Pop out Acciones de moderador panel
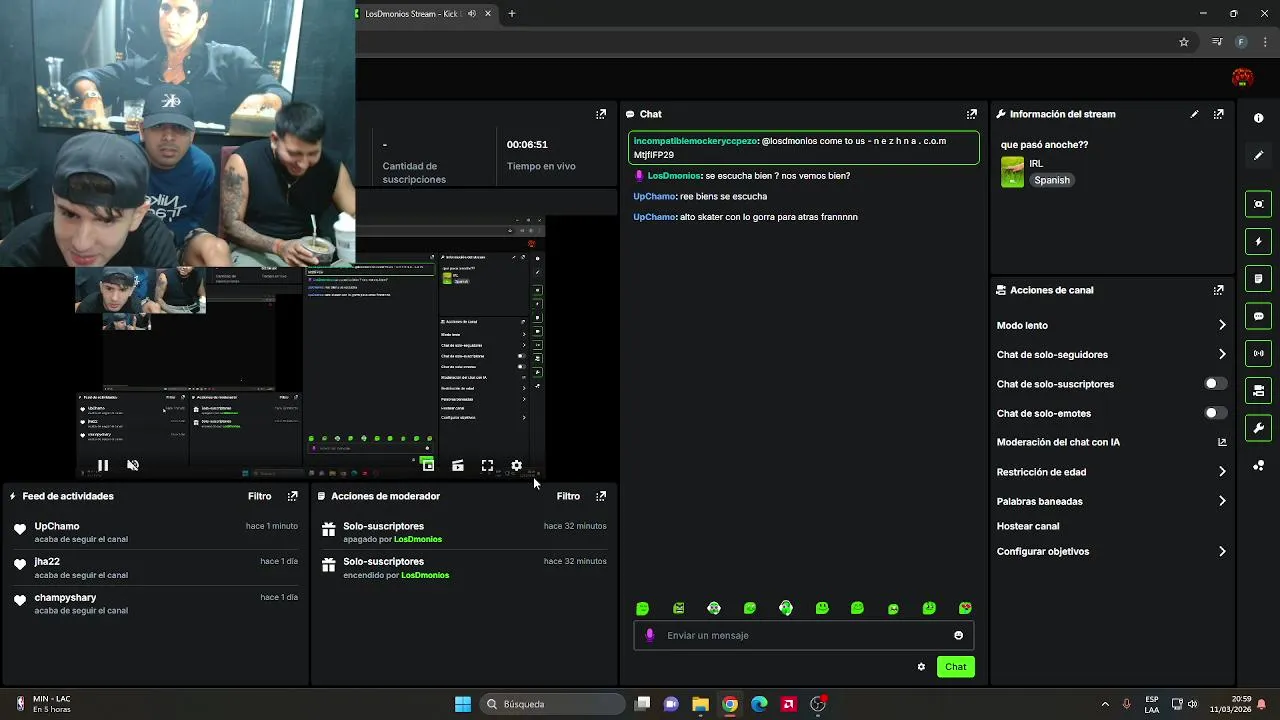Screen dimensions: 1280x720 pos(601,496)
